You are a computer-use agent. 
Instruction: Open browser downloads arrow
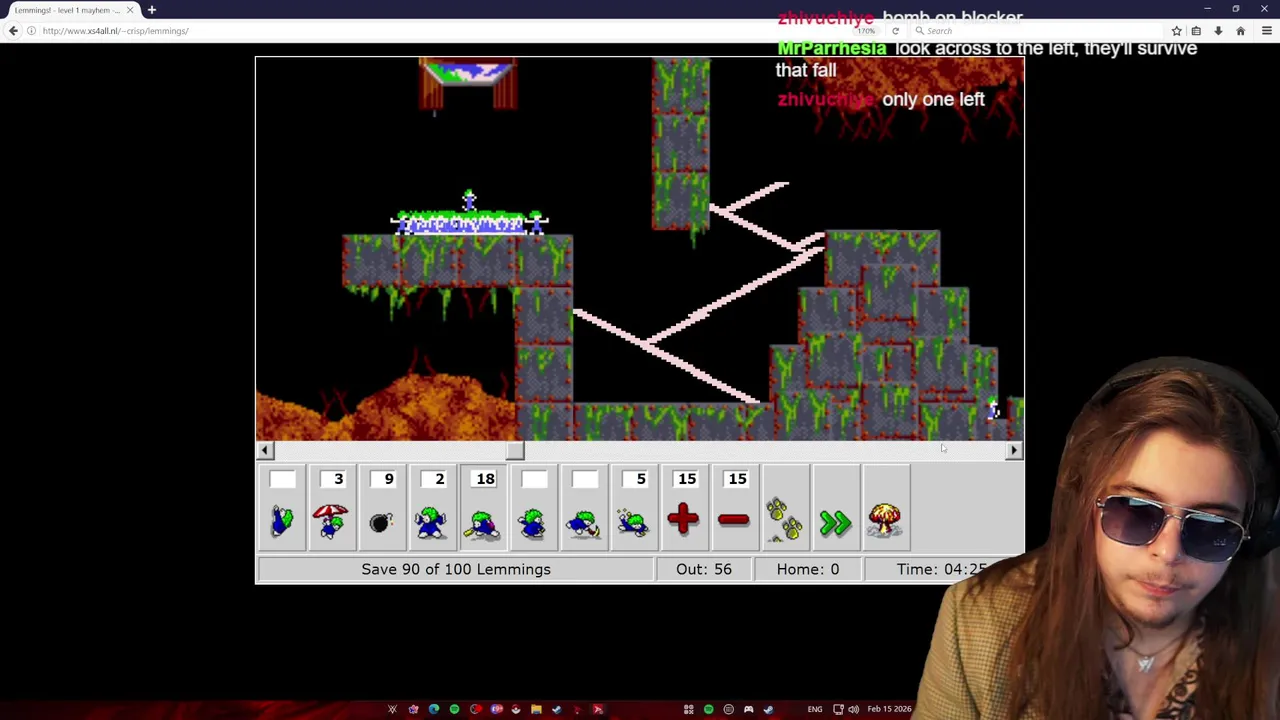point(1218,31)
